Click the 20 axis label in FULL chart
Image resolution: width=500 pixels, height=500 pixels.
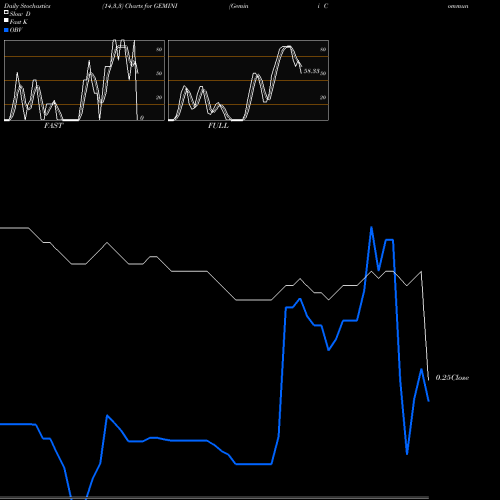point(323,97)
